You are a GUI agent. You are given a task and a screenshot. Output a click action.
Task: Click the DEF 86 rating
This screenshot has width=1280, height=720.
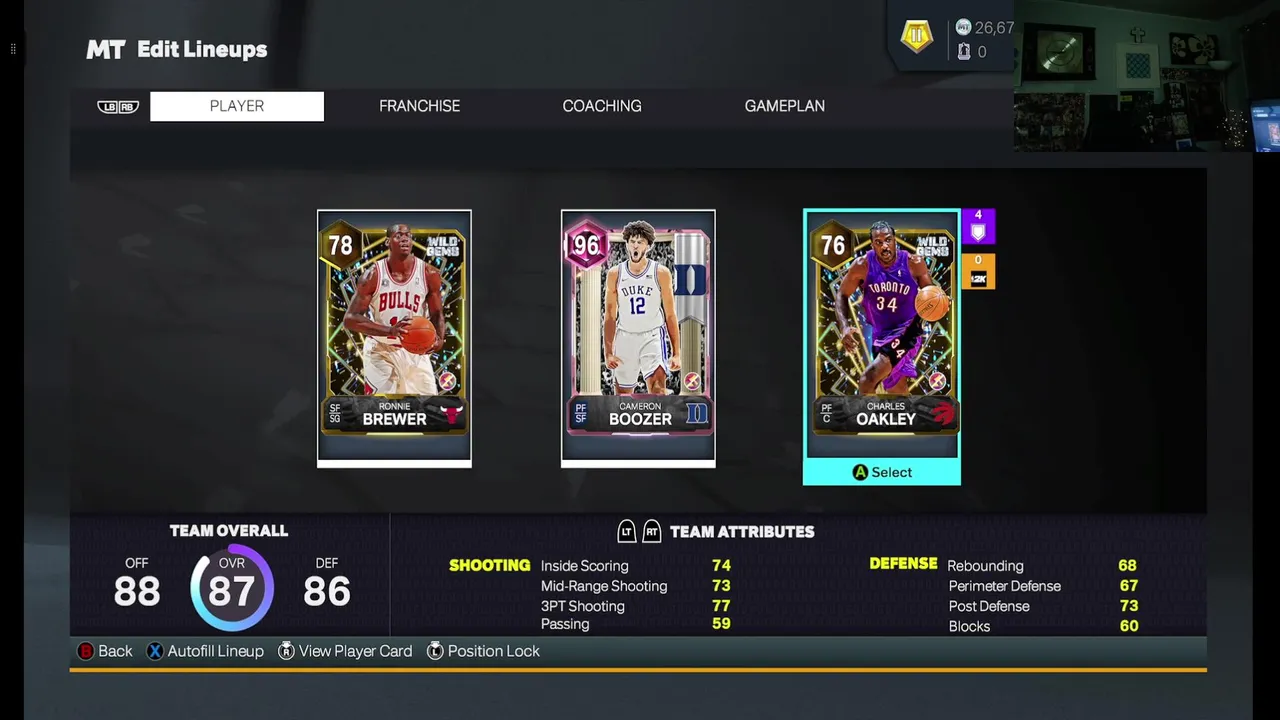[x=326, y=584]
